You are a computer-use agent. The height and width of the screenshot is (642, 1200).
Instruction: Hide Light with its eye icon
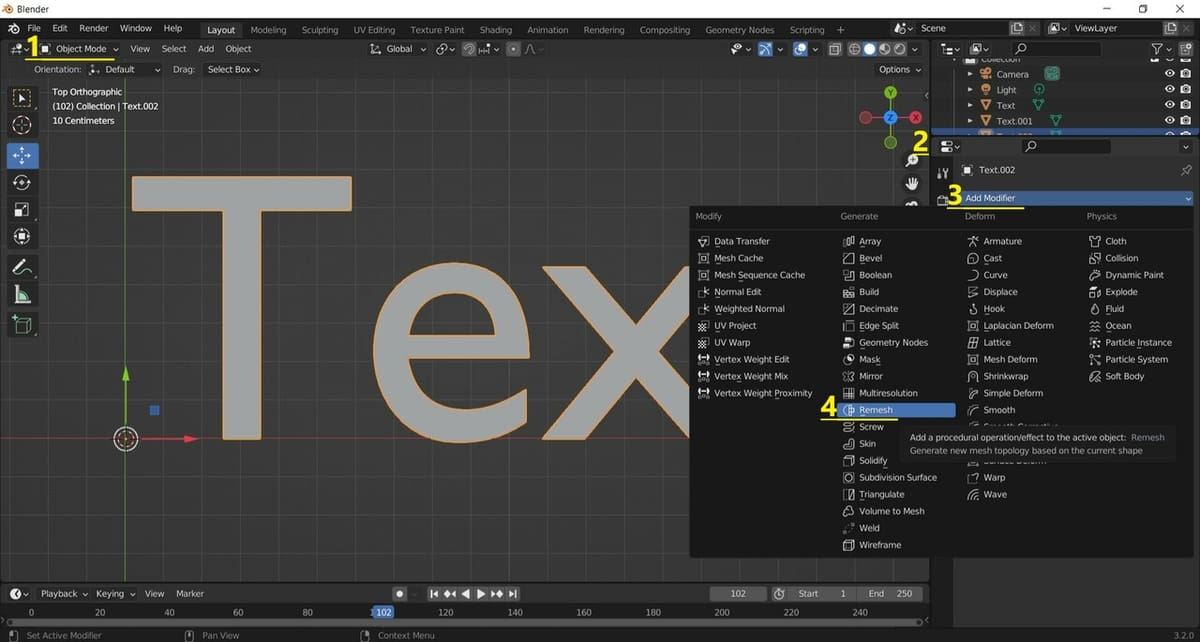[x=1169, y=89]
